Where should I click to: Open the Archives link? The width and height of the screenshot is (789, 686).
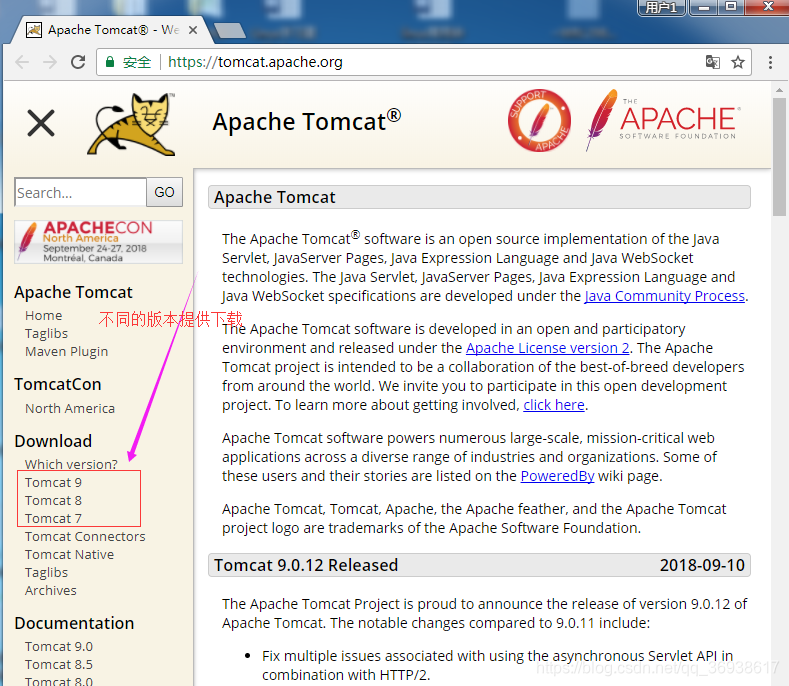click(x=51, y=590)
